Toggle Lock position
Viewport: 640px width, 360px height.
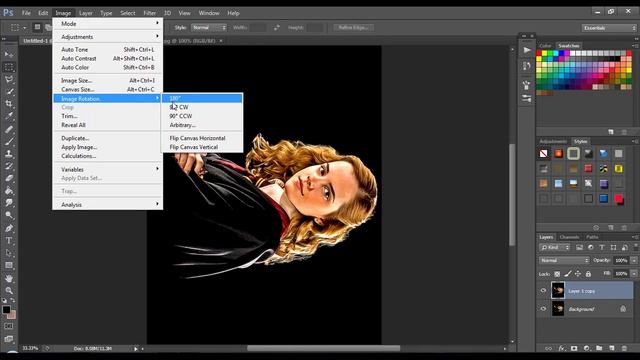(x=578, y=274)
